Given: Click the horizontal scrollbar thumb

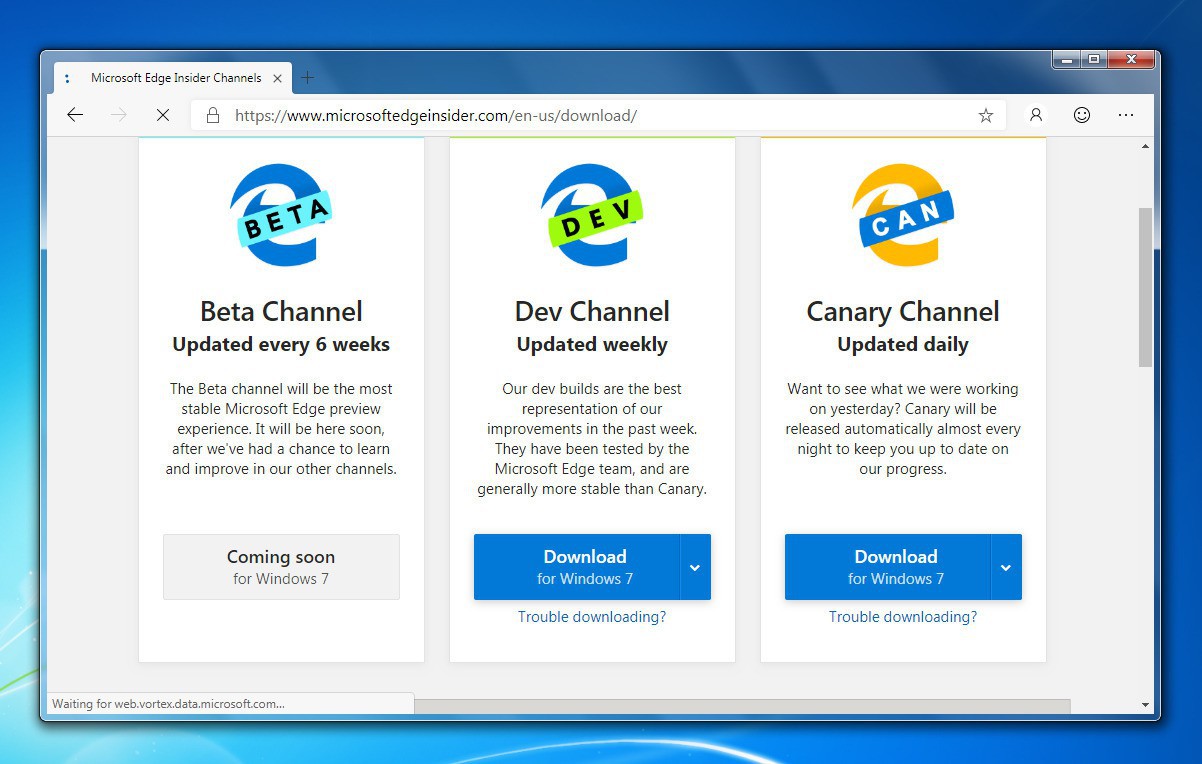Looking at the screenshot, I should pos(742,706).
